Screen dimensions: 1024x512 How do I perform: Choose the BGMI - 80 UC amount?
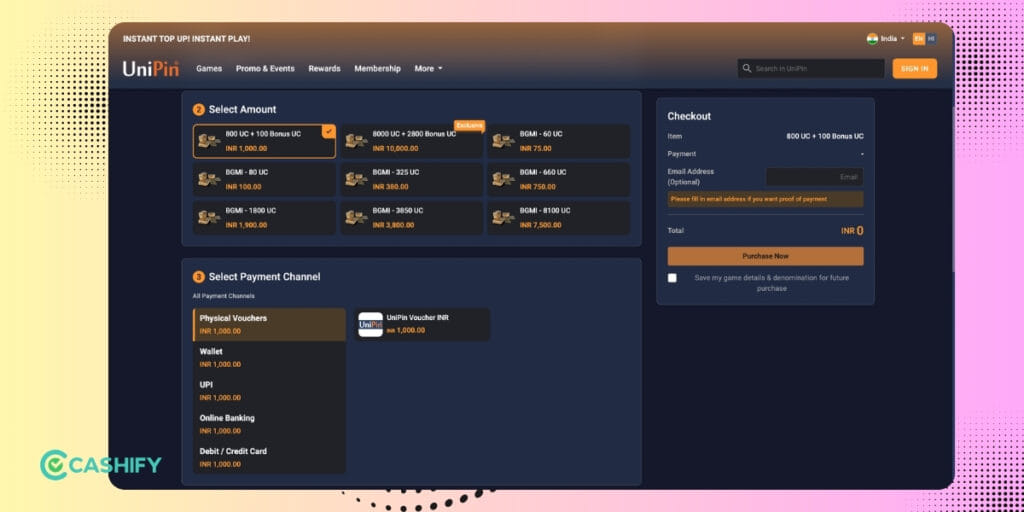click(x=264, y=180)
